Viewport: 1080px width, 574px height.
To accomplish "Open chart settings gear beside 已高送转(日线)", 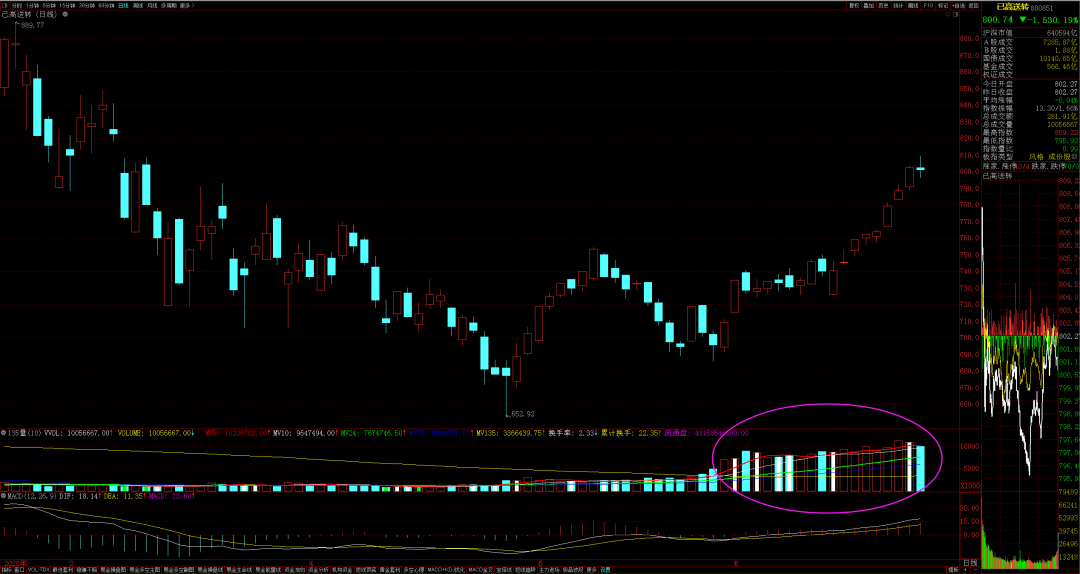I will click(x=65, y=14).
